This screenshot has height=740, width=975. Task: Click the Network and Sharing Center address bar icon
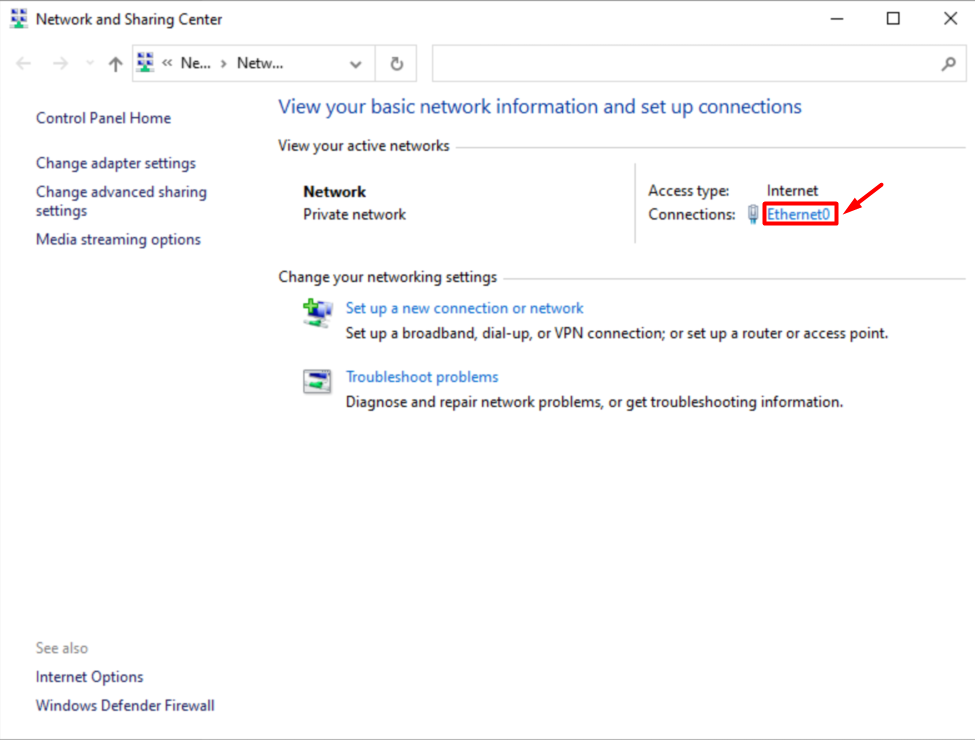(145, 62)
